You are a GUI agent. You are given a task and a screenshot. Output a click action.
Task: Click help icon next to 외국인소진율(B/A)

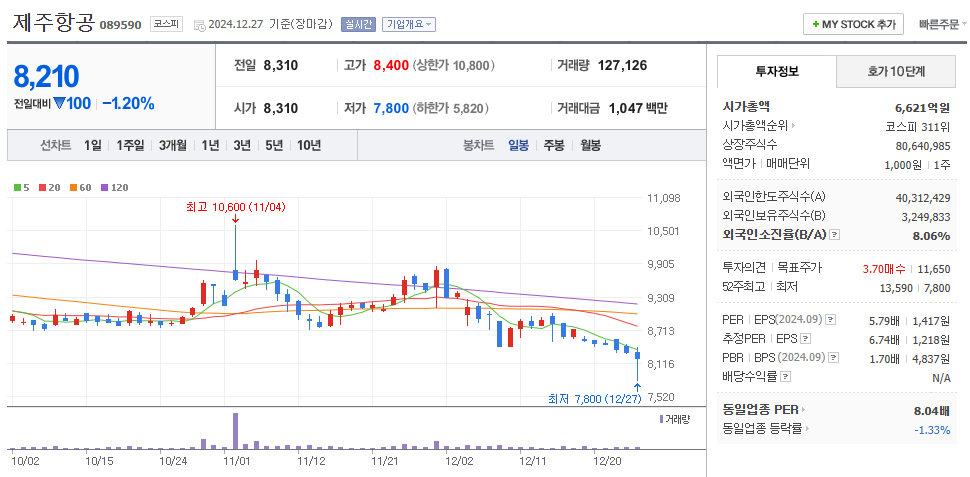point(835,234)
